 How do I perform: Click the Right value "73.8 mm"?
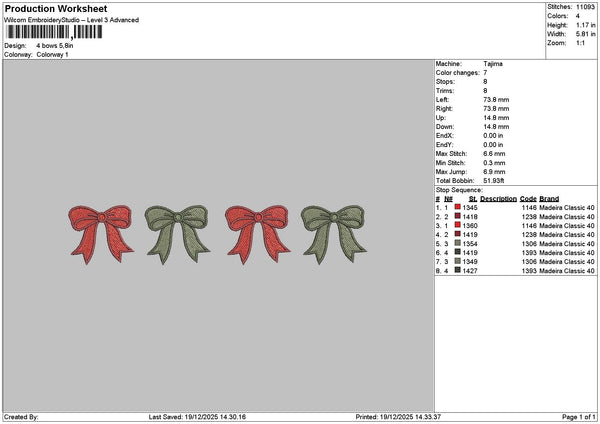point(496,109)
